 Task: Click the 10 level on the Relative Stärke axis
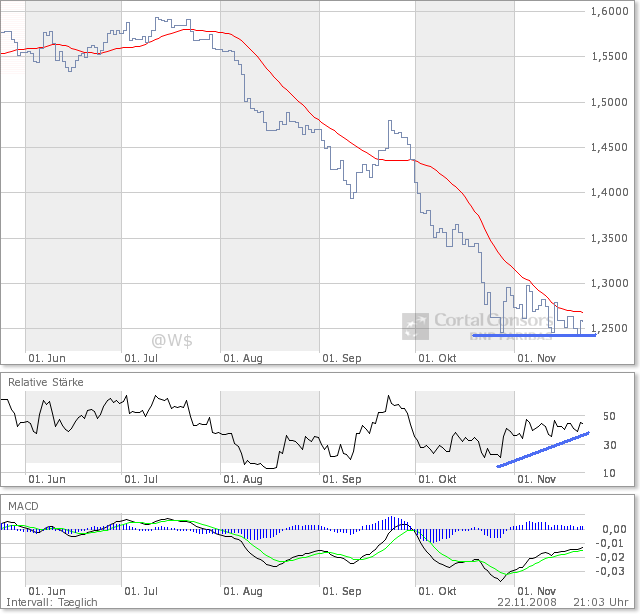pos(609,473)
